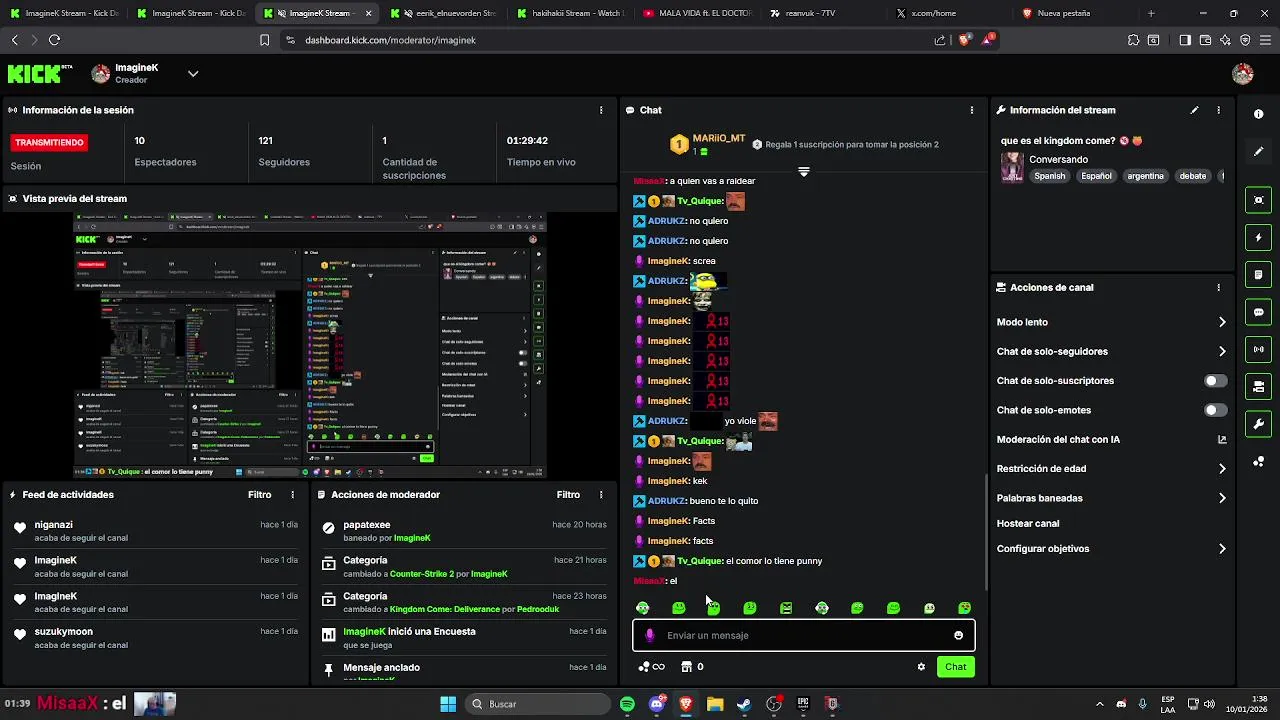Click Pedroeduk moderator name link
Screen dimensions: 1280x720
tap(538, 609)
